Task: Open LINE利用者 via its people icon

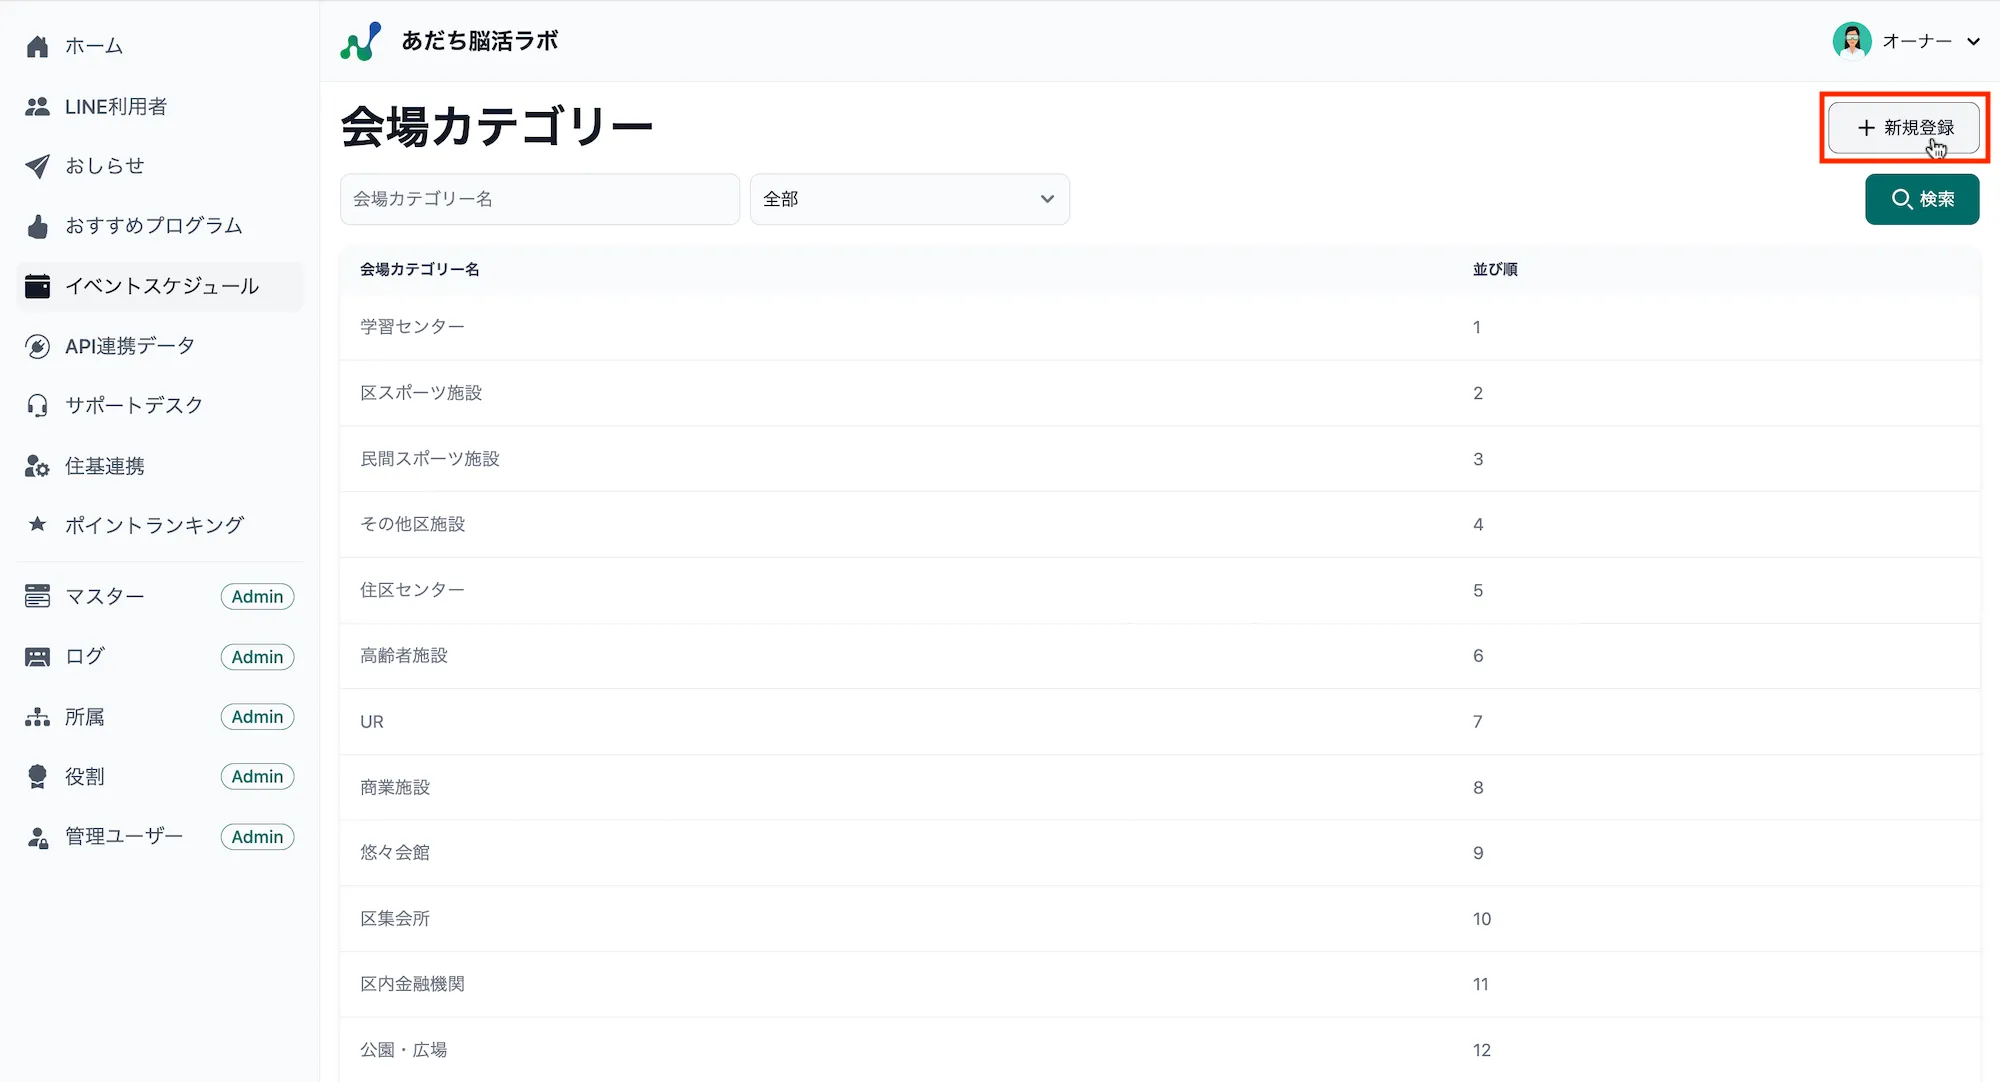Action: (37, 106)
